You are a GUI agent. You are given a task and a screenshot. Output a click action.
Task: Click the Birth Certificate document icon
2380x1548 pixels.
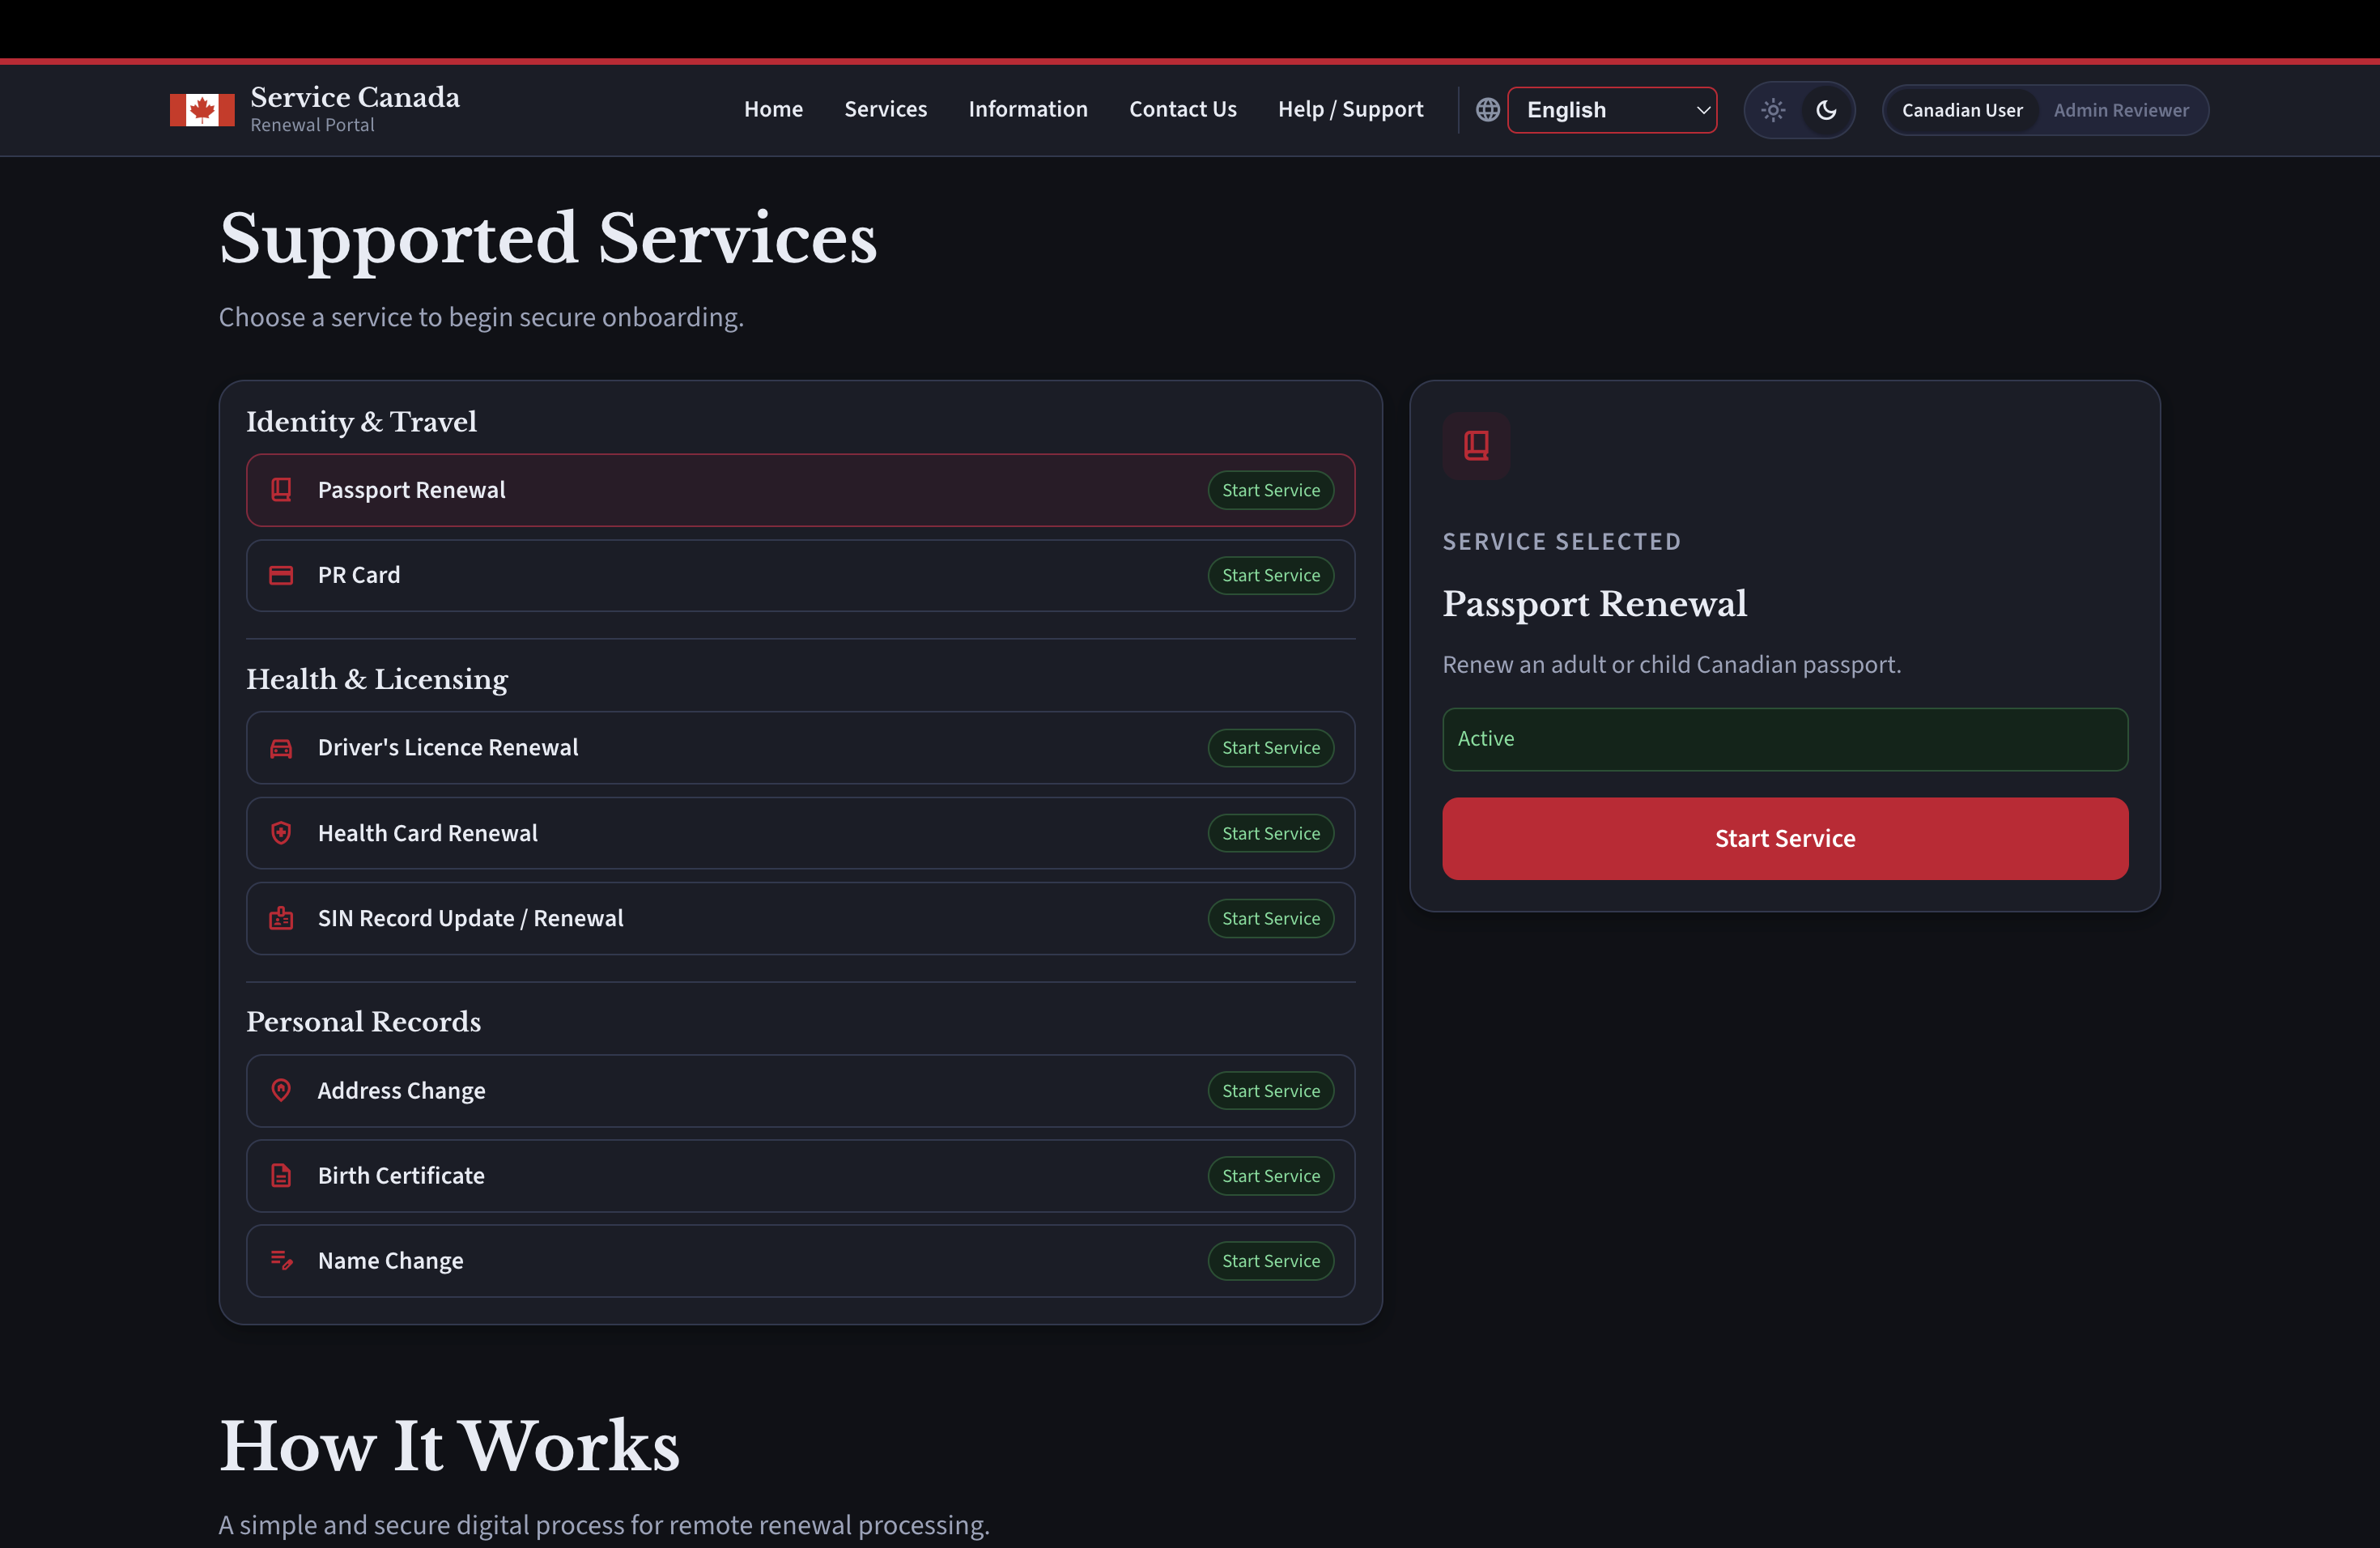pos(281,1175)
